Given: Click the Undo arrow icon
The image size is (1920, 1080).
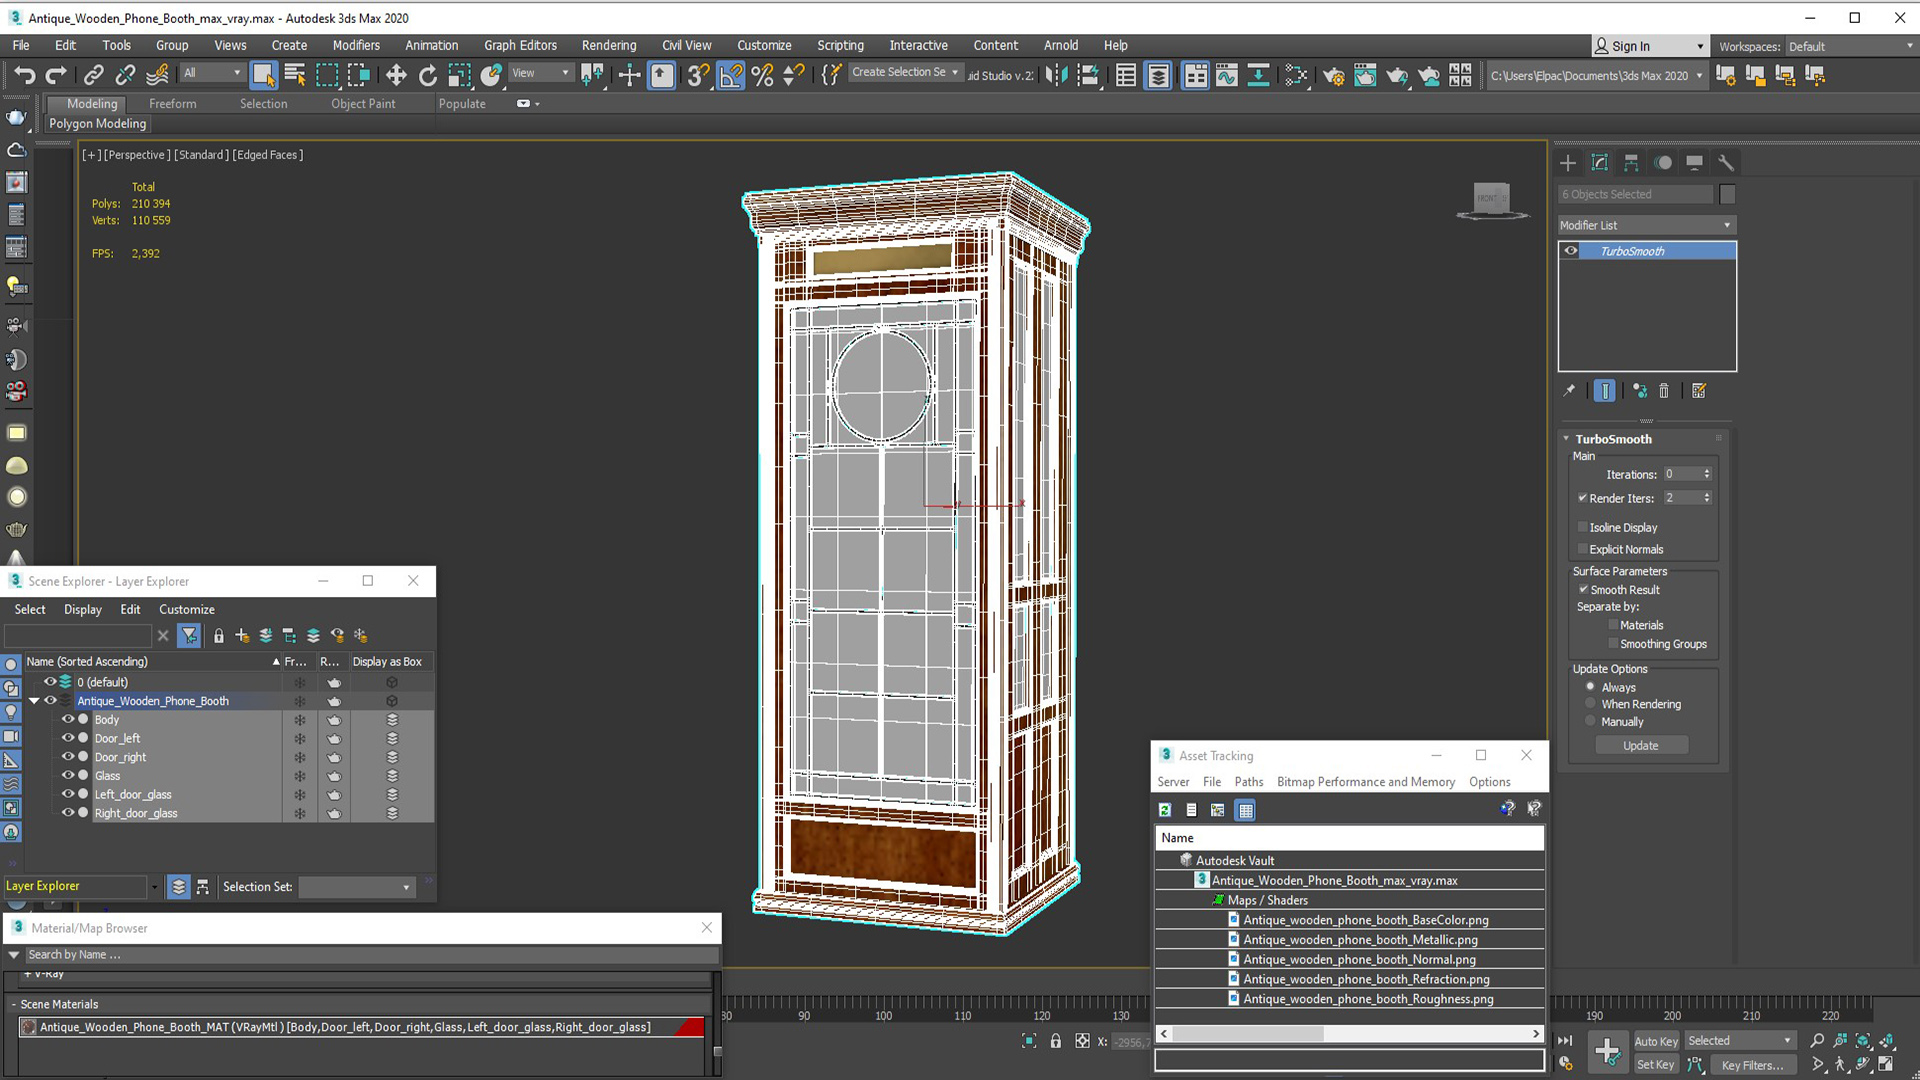Looking at the screenshot, I should (x=24, y=75).
